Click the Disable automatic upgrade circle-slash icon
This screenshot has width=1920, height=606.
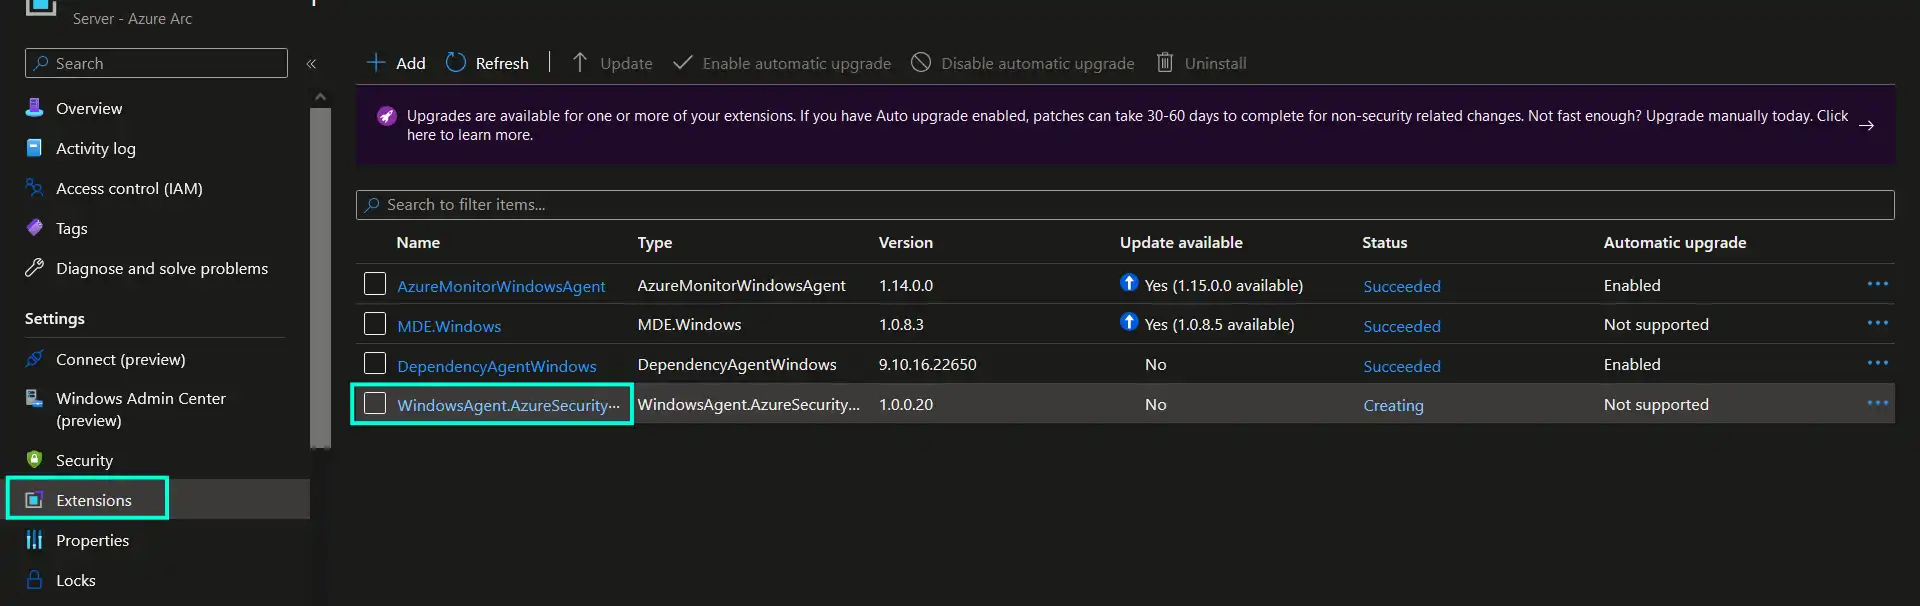click(x=921, y=63)
